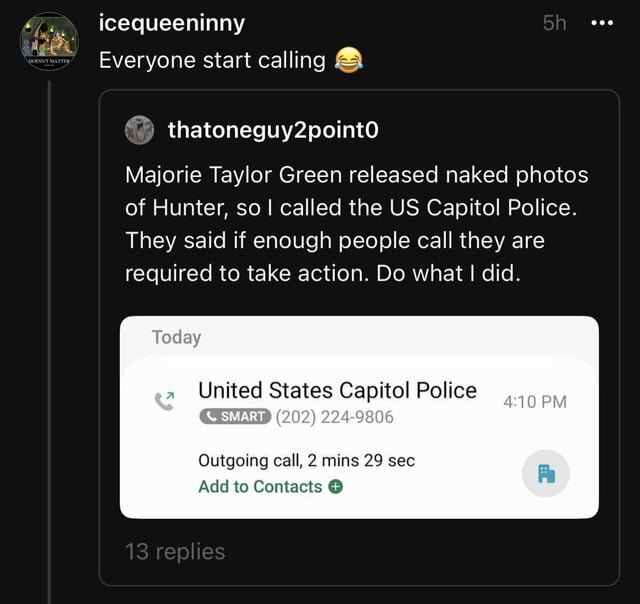
Task: Click the quoted post about Capitol Police
Action: pos(357,223)
